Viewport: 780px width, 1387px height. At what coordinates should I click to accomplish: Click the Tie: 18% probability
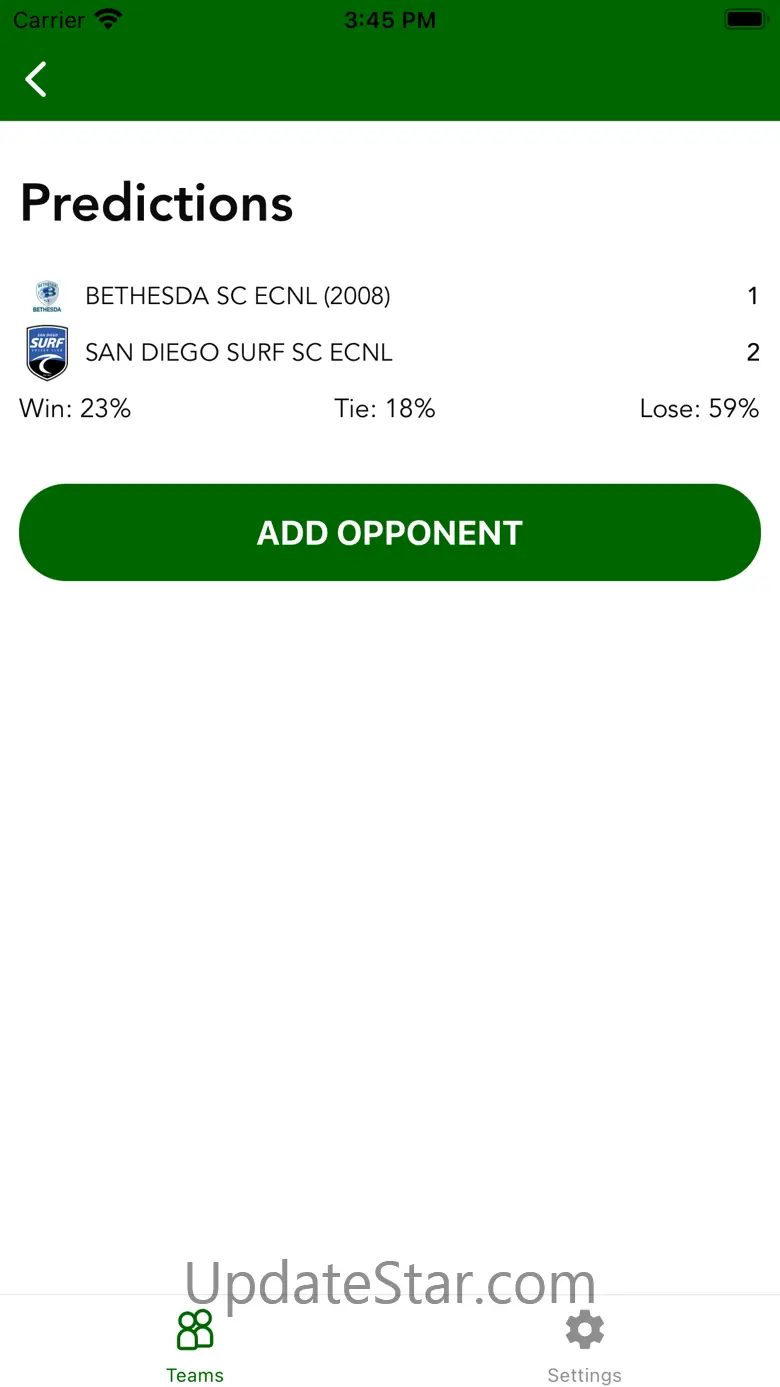[385, 408]
